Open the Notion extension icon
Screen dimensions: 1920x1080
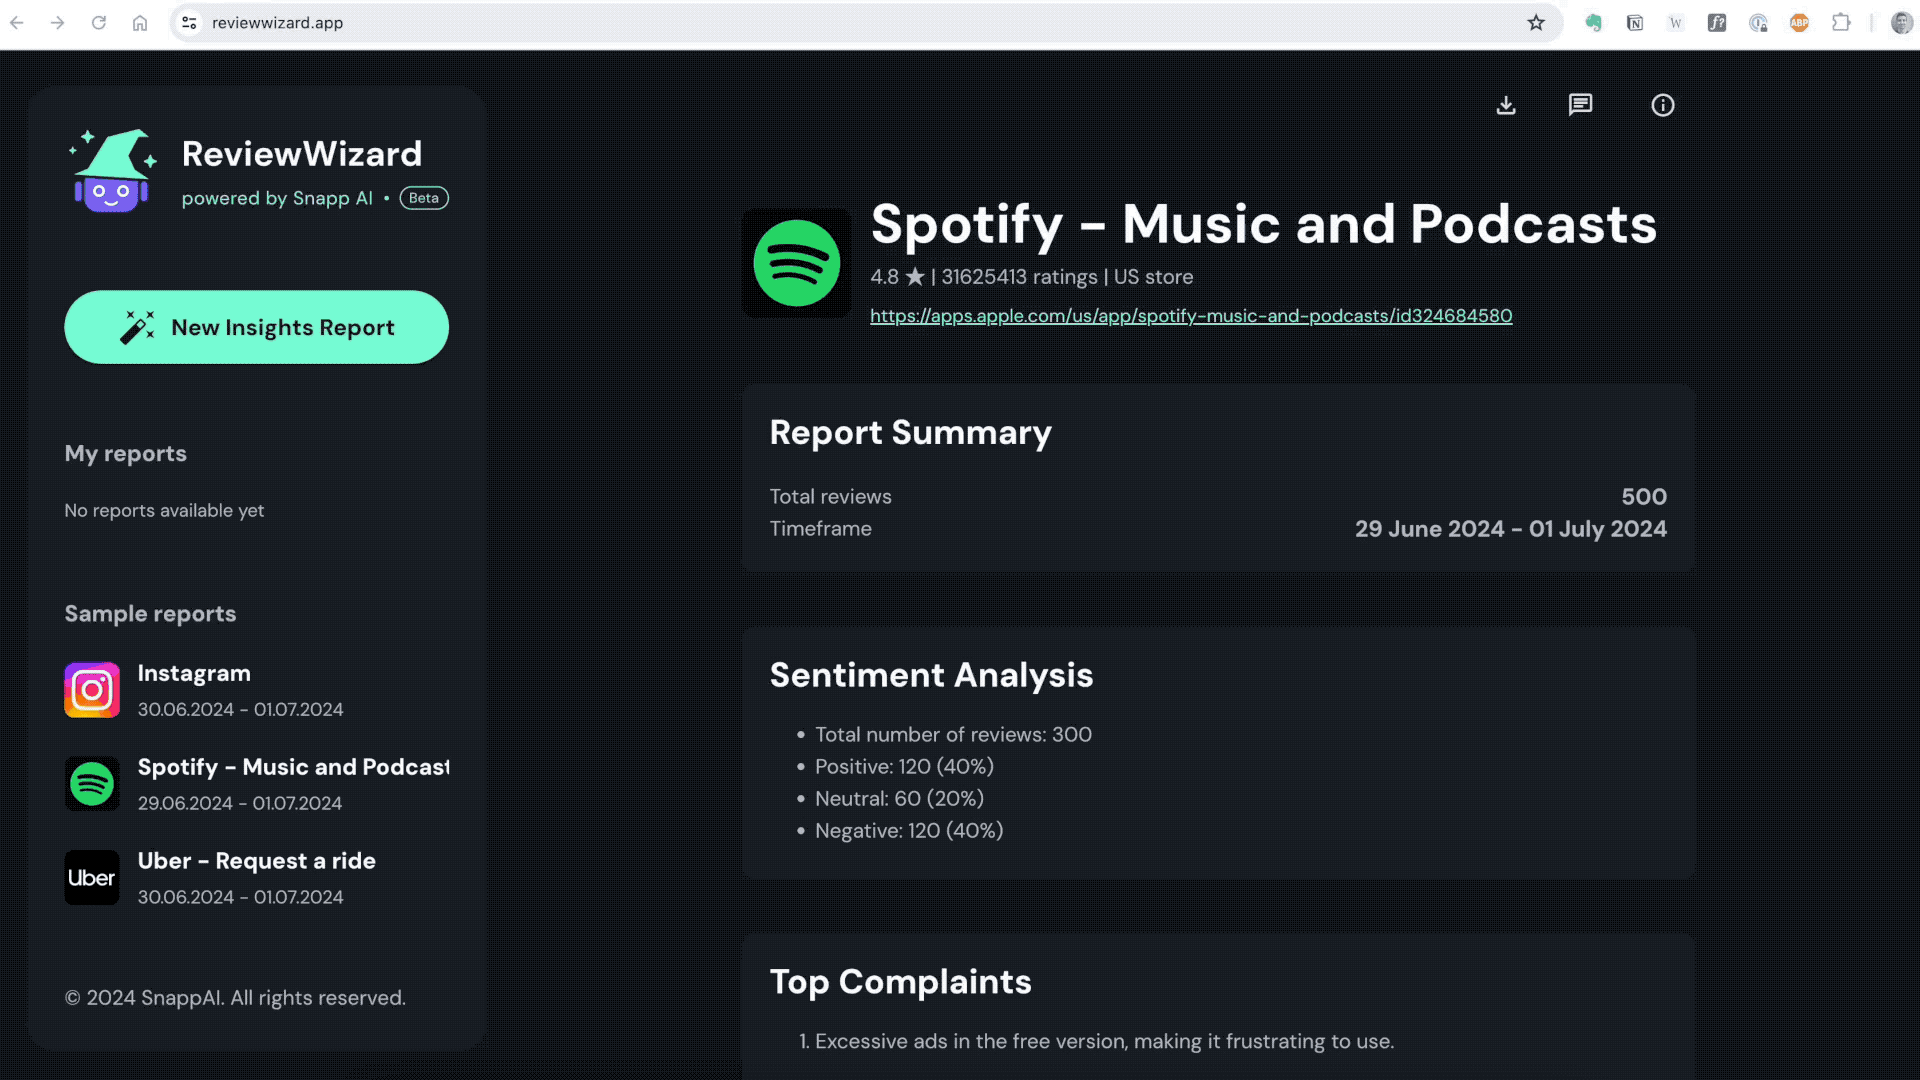click(1635, 22)
